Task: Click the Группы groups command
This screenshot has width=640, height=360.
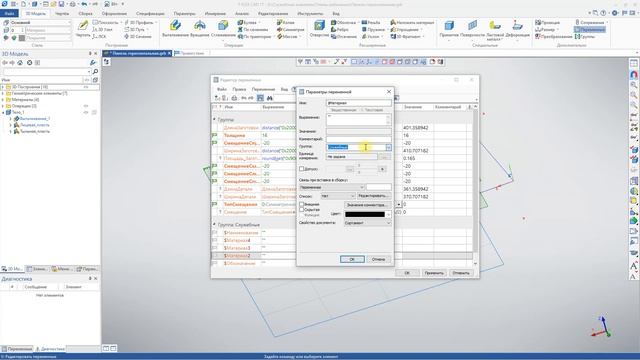Action: (584, 36)
